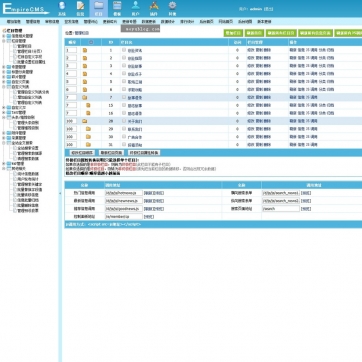This screenshot has width=362, height=362.
Task: Tick the checkbox in row ID 6
Action: (x=124, y=89)
